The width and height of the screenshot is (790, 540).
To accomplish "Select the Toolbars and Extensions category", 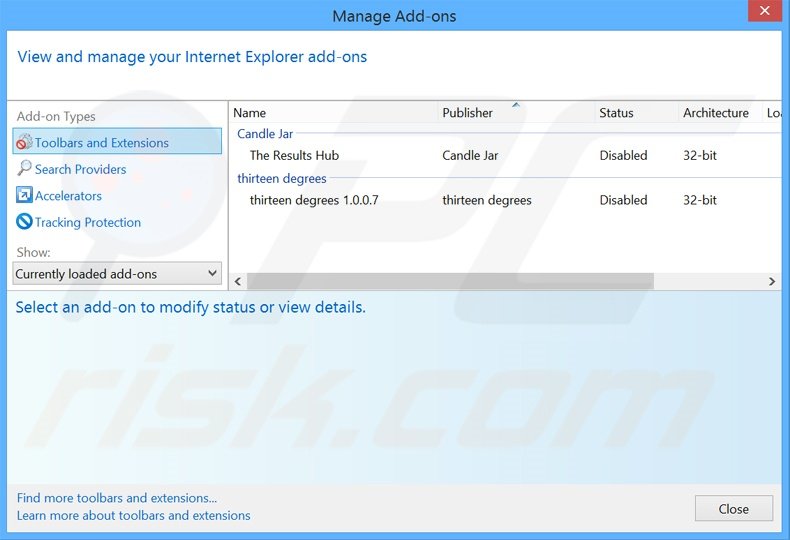I will pos(117,141).
